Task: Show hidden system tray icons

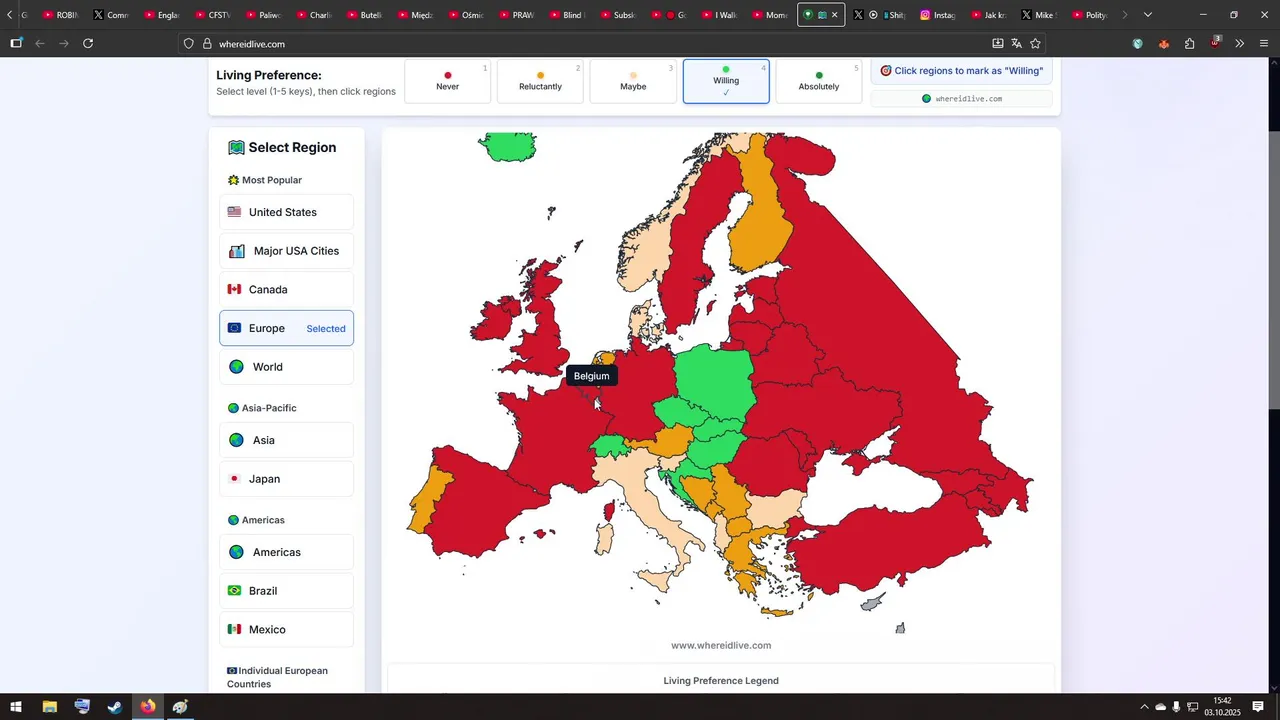Action: (1144, 707)
